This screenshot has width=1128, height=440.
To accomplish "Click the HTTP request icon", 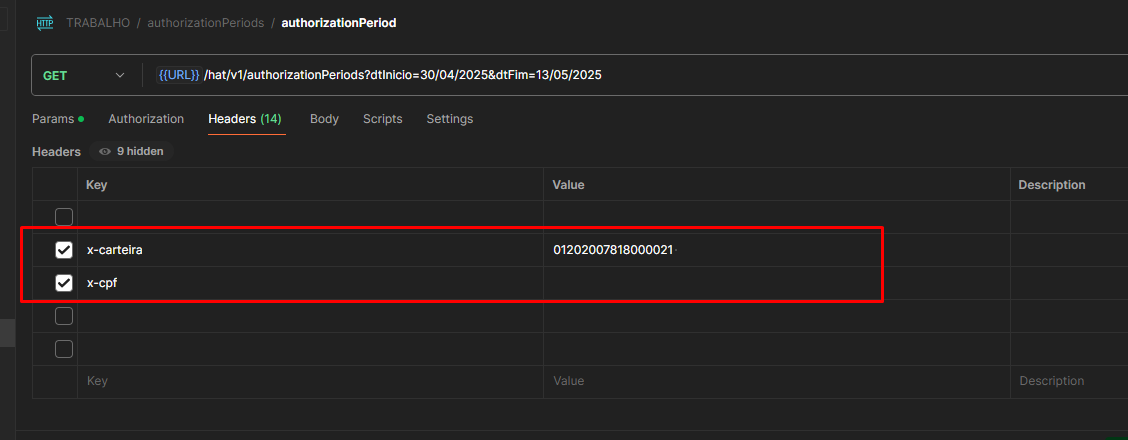I will coord(45,22).
